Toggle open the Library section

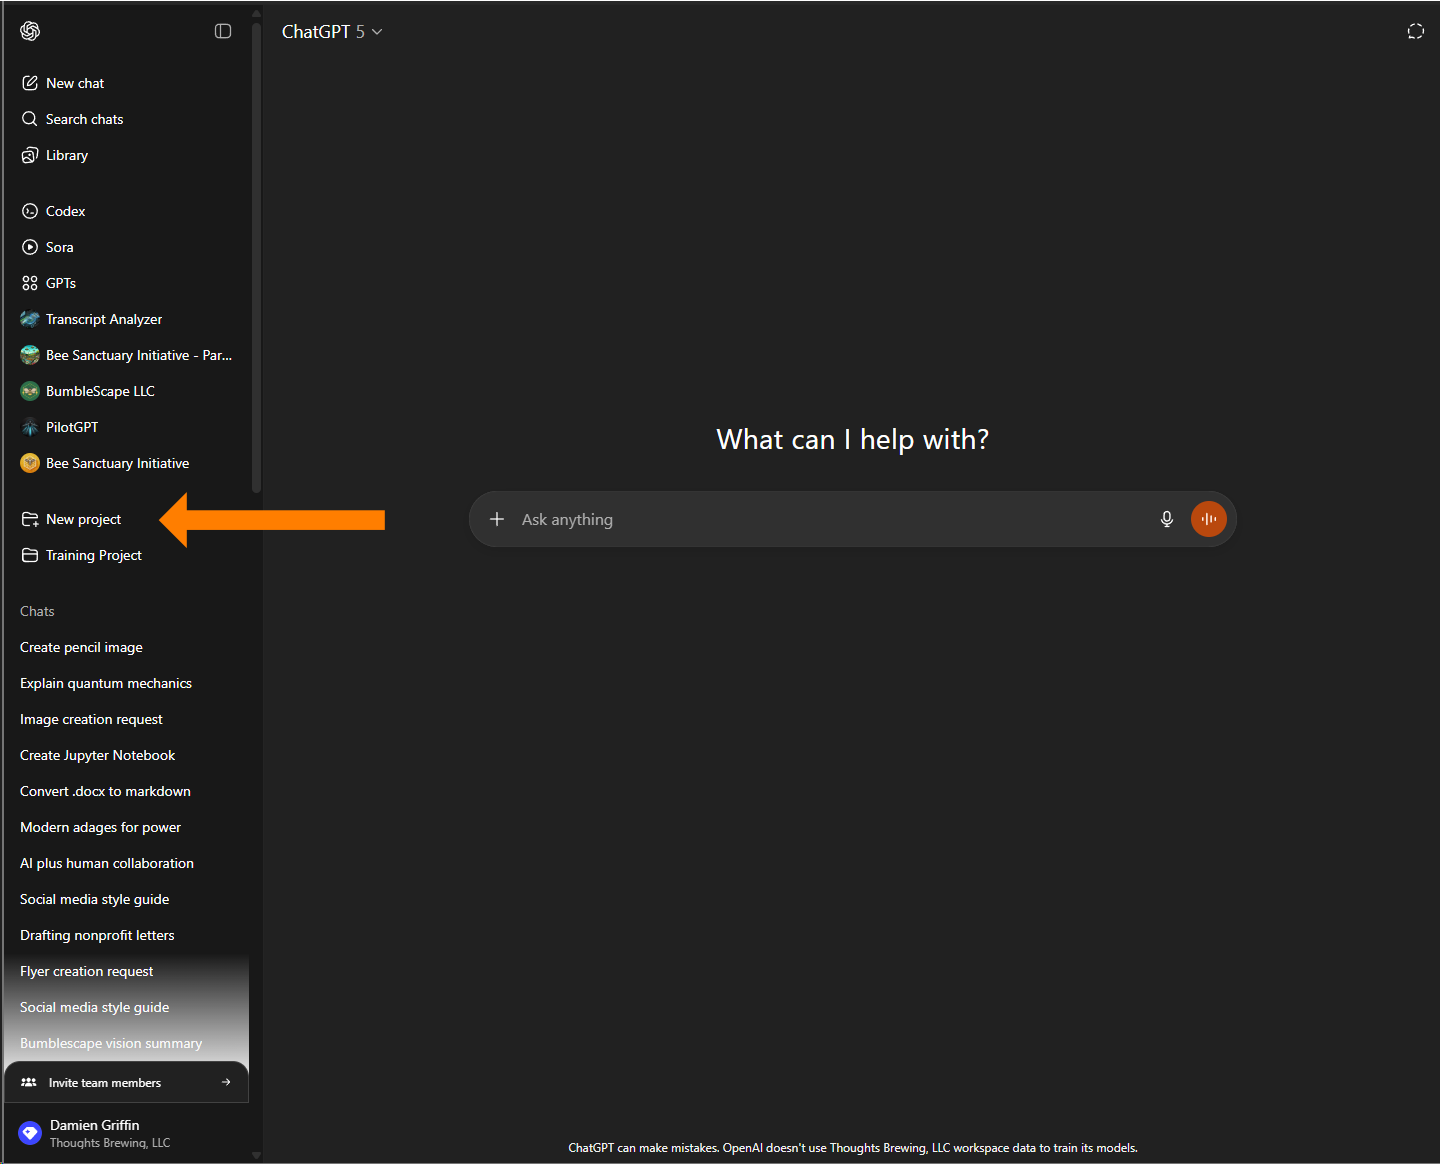(67, 155)
